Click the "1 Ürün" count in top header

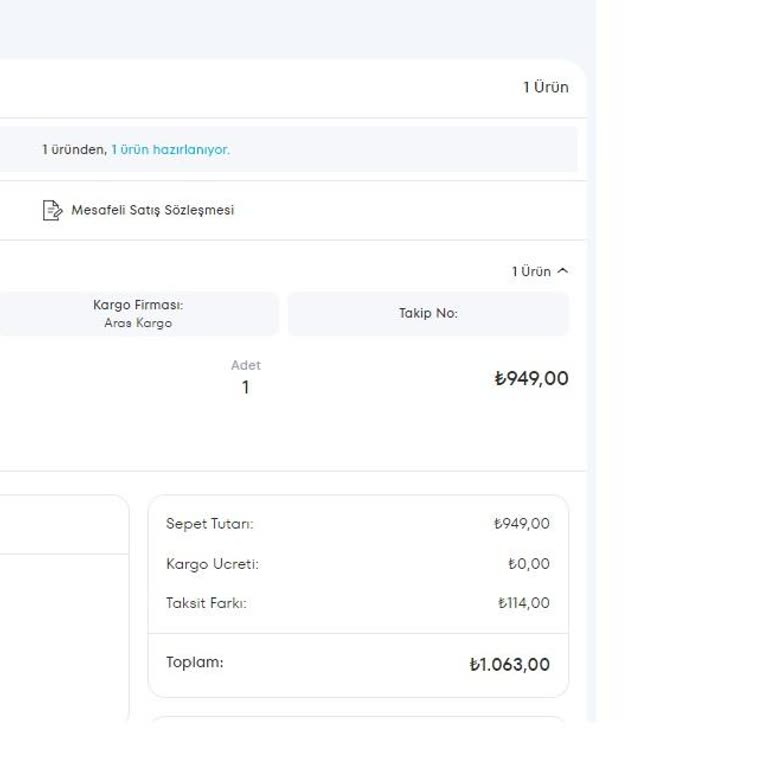545,87
